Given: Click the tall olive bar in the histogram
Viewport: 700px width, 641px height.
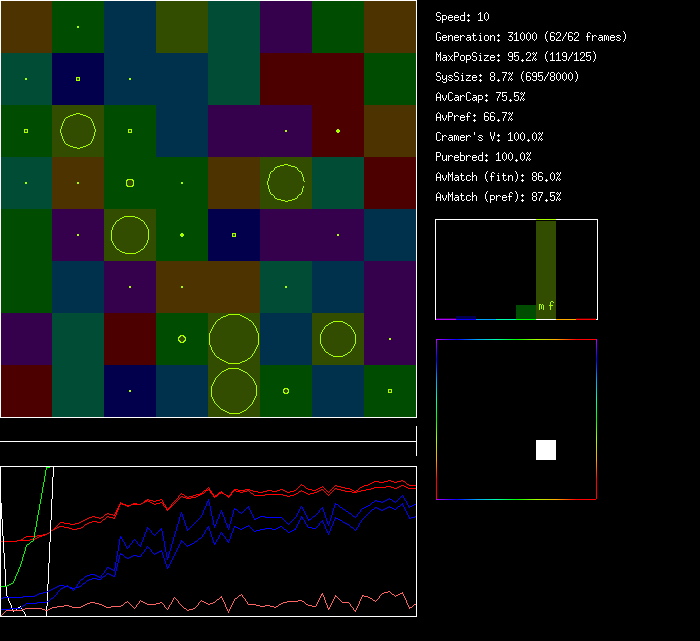Looking at the screenshot, I should click(x=546, y=260).
